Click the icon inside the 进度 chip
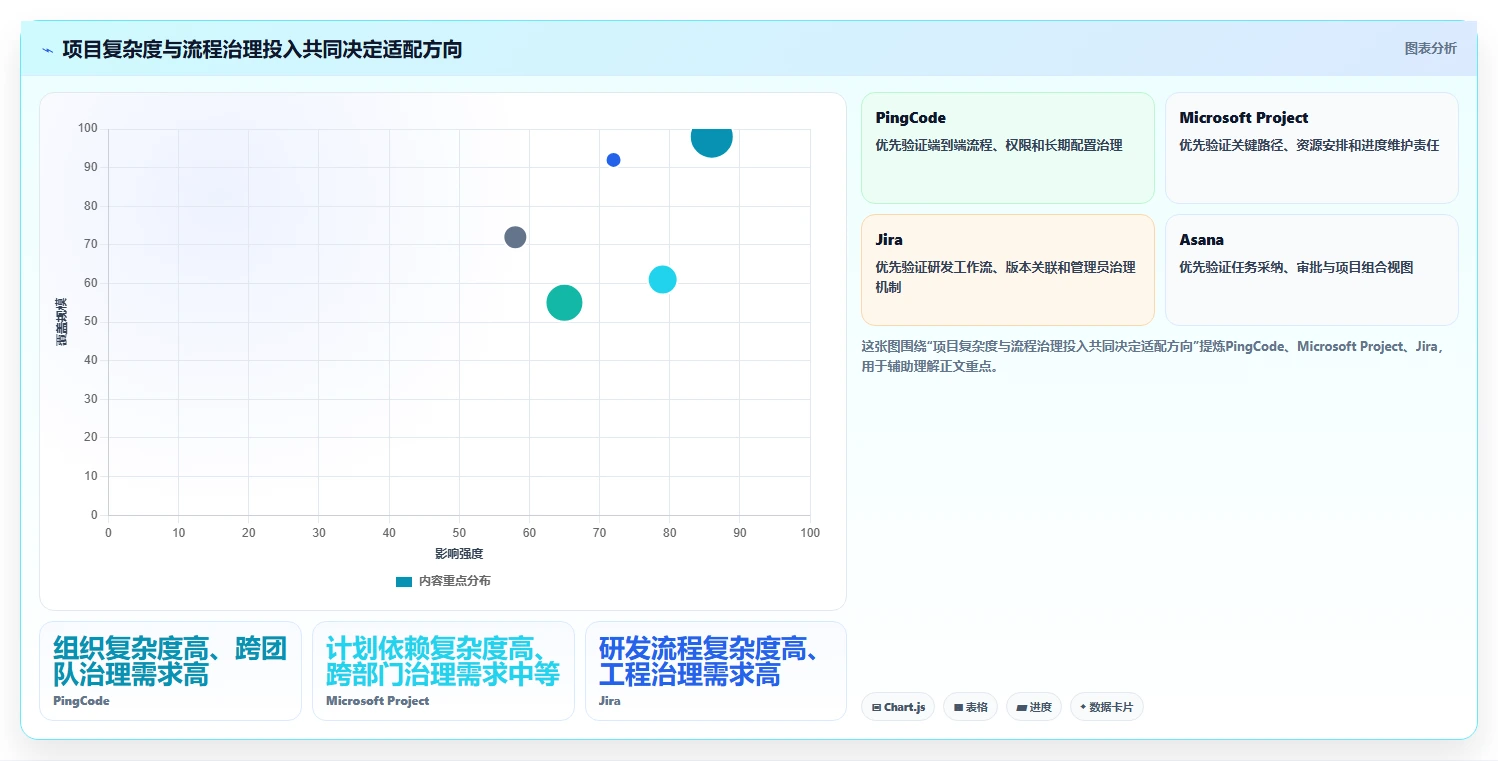Screen dimensions: 1498x761 tap(1021, 707)
